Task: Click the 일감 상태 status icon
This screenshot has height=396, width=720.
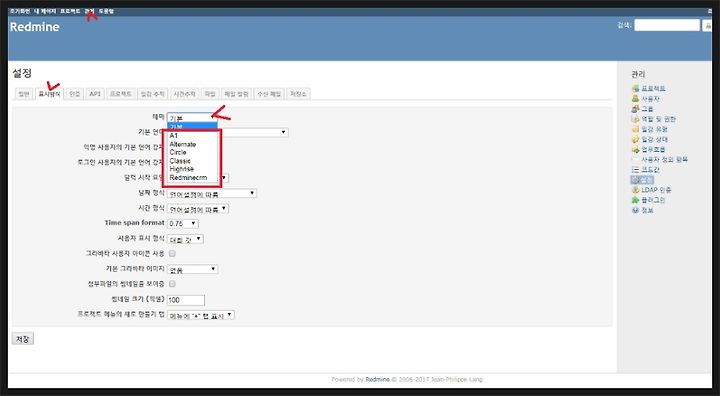Action: pos(636,139)
